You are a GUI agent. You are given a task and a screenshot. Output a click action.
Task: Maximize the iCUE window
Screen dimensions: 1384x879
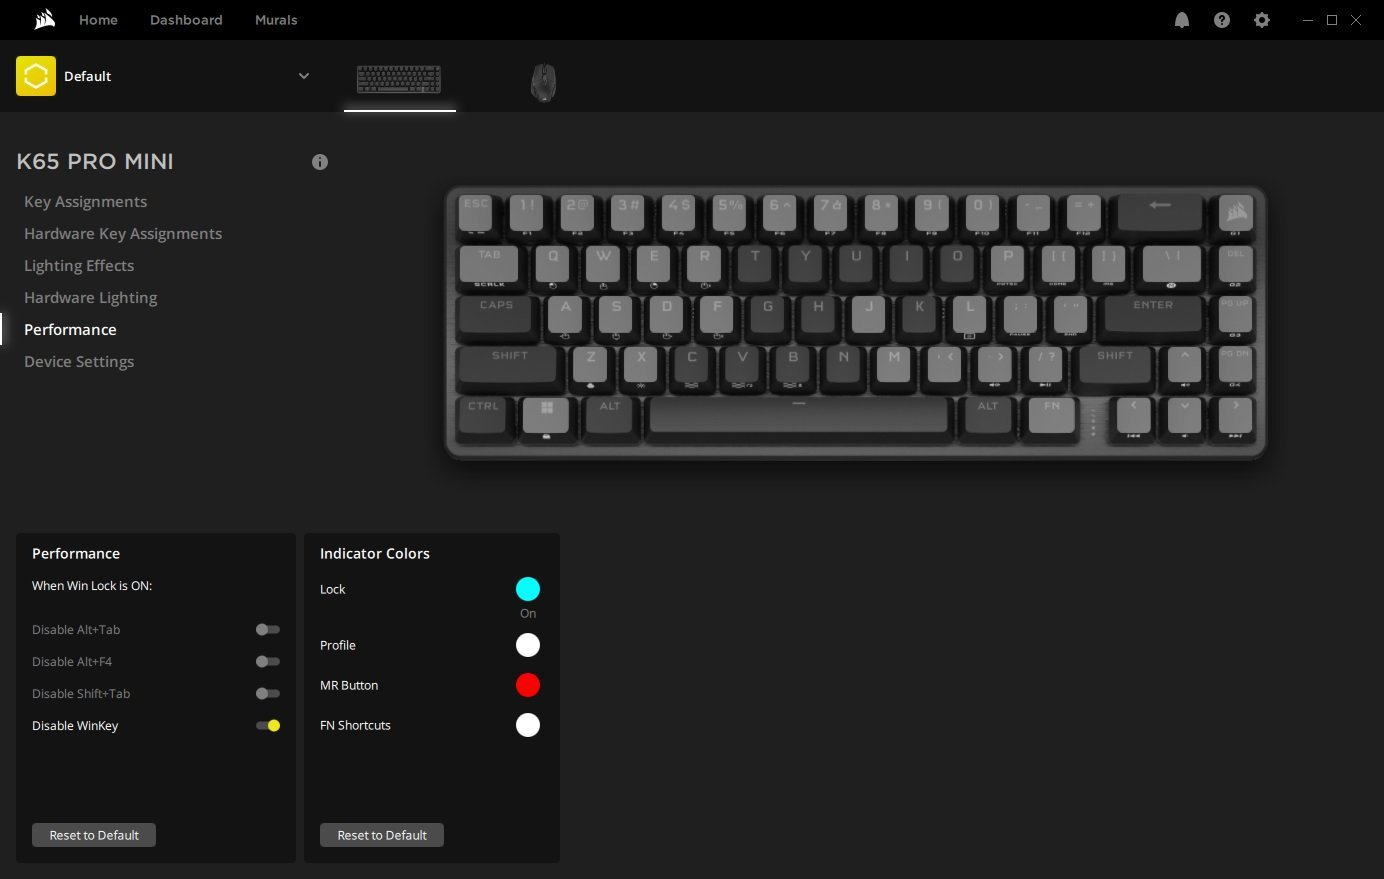(x=1332, y=20)
